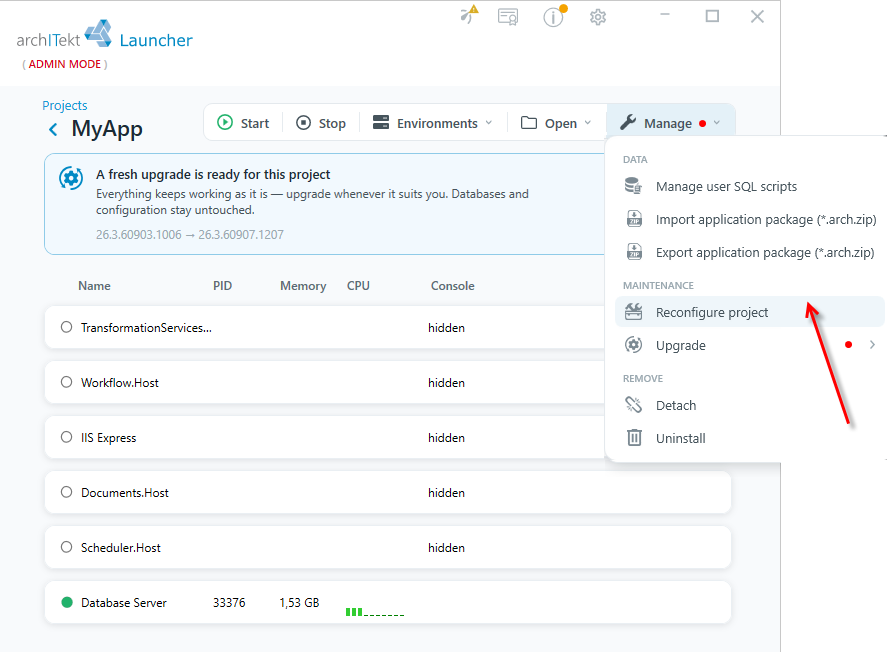
Task: Select the TransformationServices status circle
Action: [x=67, y=327]
